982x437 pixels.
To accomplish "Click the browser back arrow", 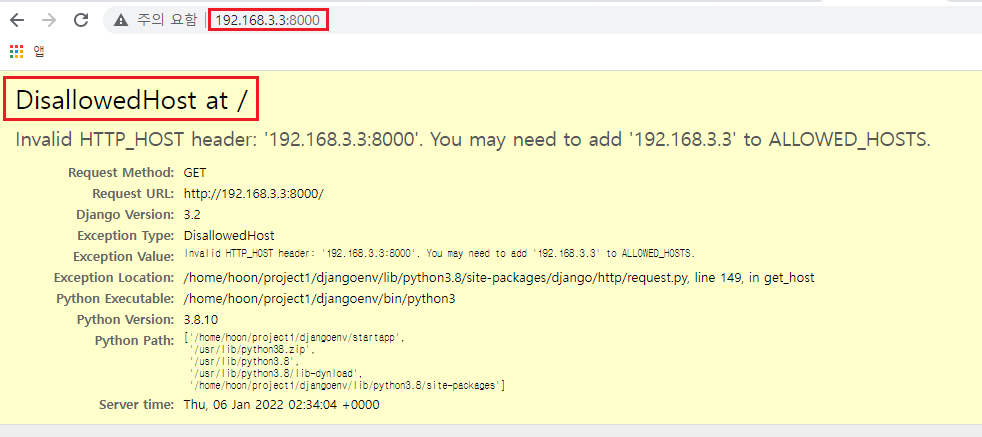I will 17,20.
